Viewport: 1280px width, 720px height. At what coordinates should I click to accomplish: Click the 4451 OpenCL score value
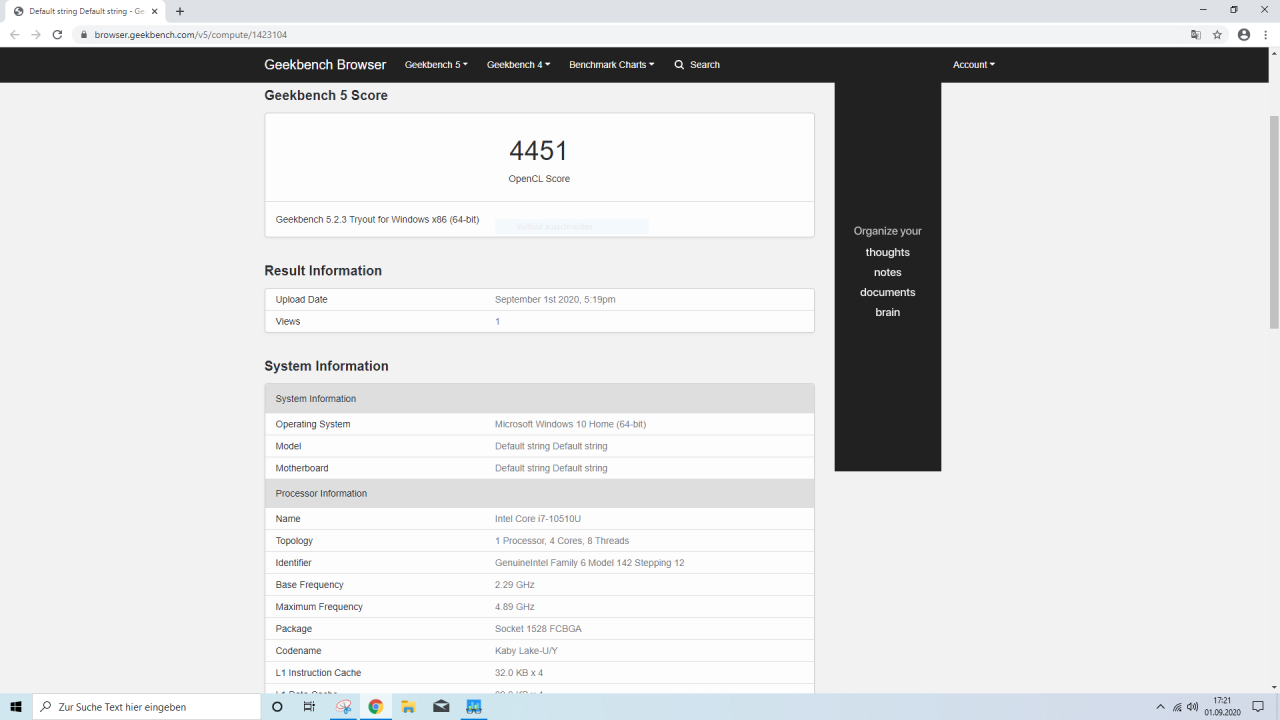coord(539,151)
